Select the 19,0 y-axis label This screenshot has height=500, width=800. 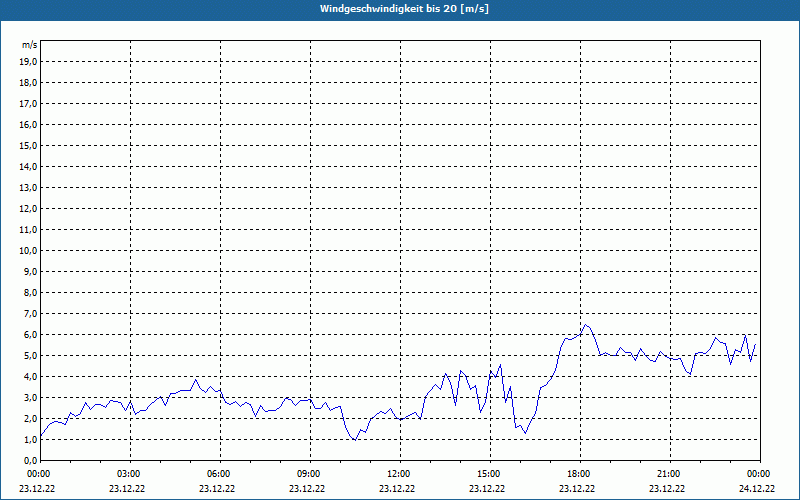pyautogui.click(x=28, y=62)
